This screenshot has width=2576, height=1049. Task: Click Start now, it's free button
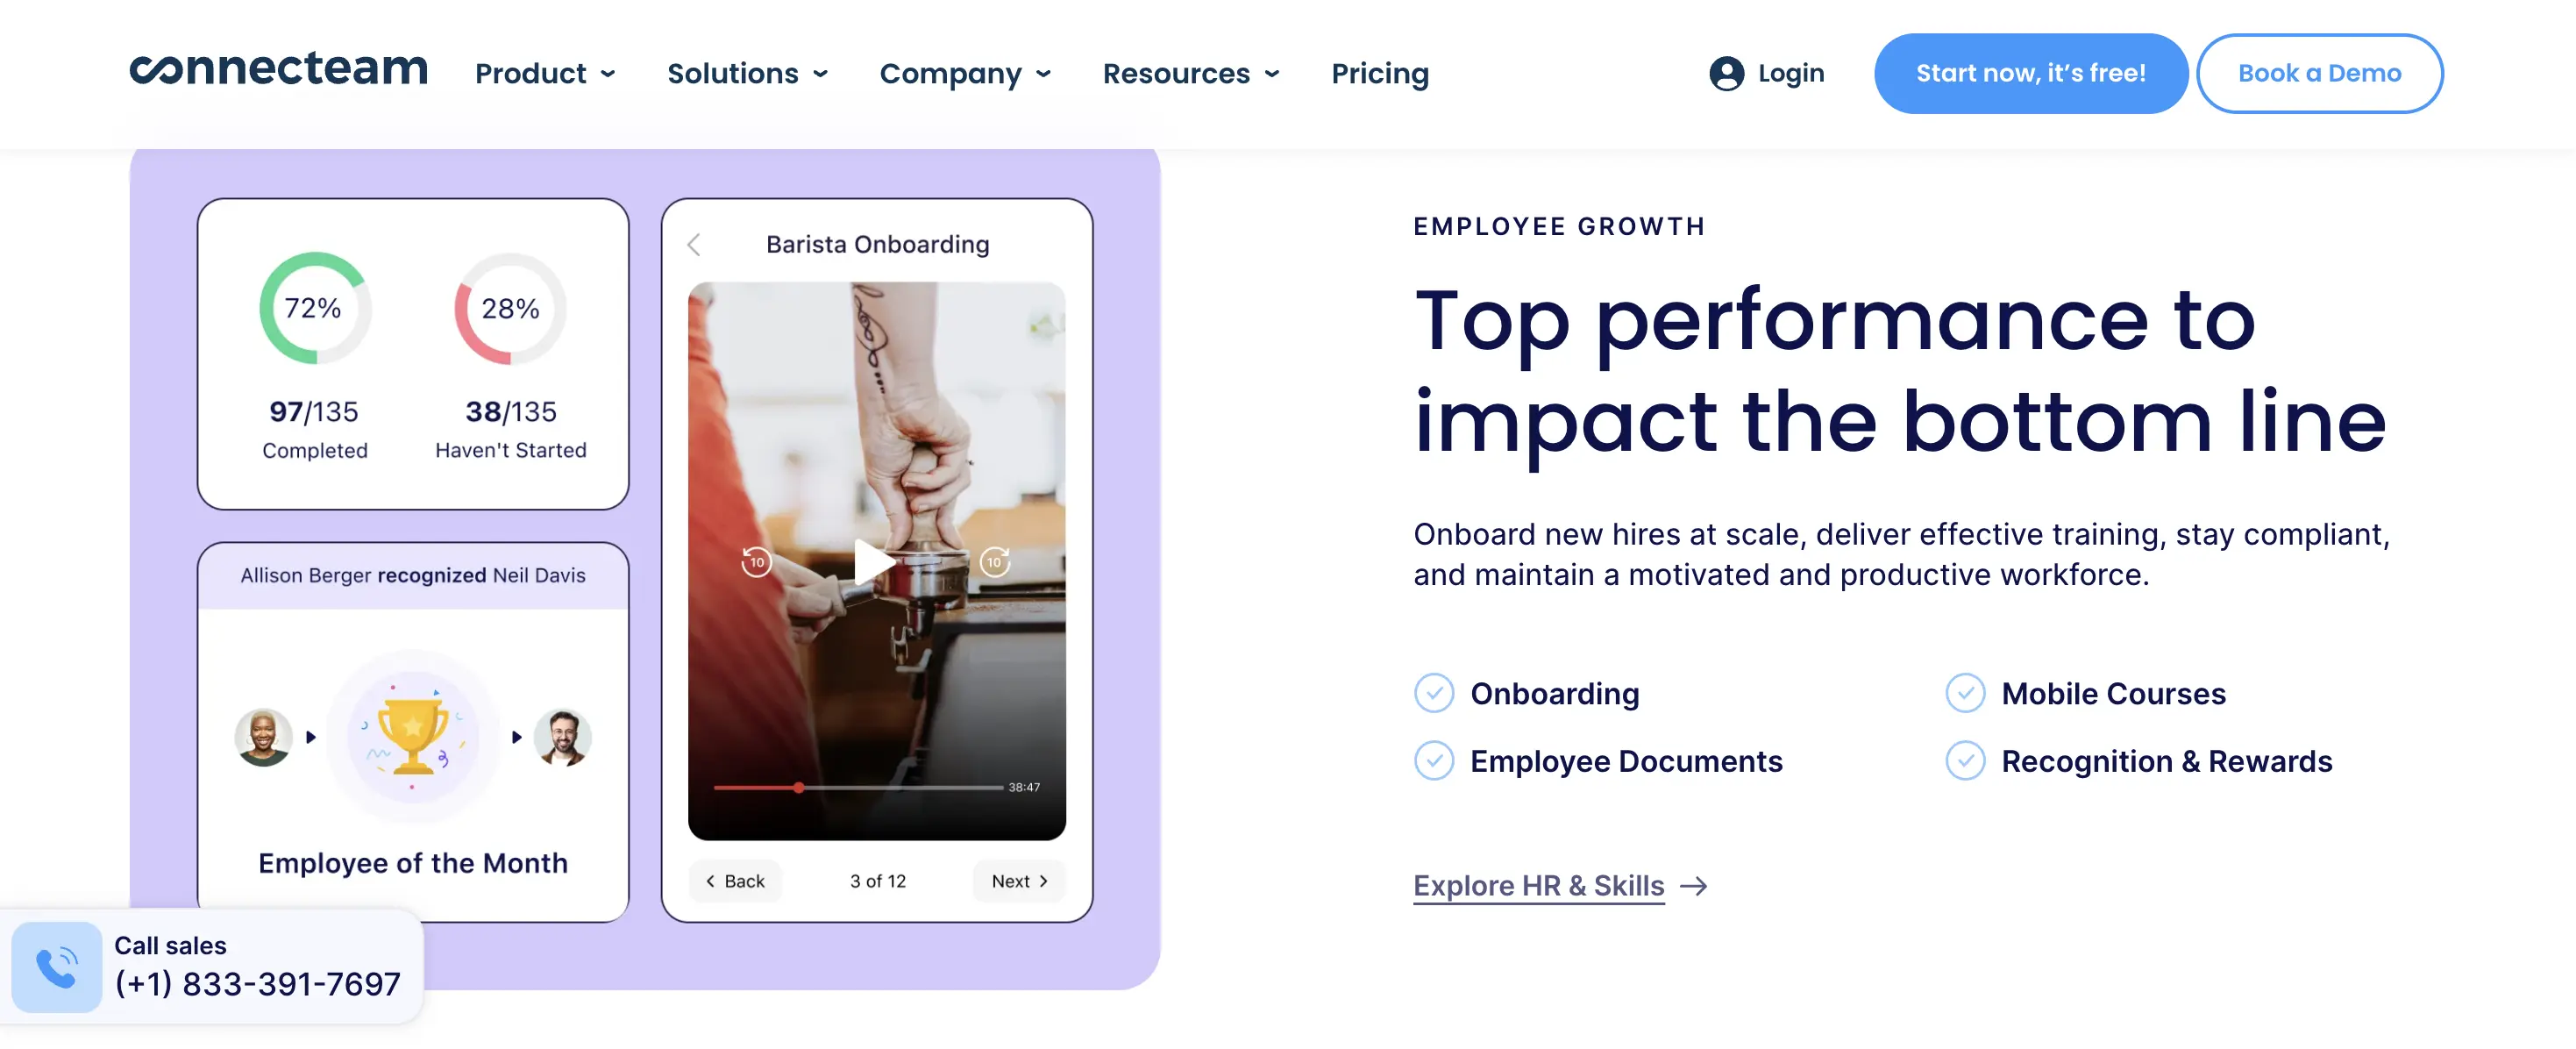(x=2031, y=72)
